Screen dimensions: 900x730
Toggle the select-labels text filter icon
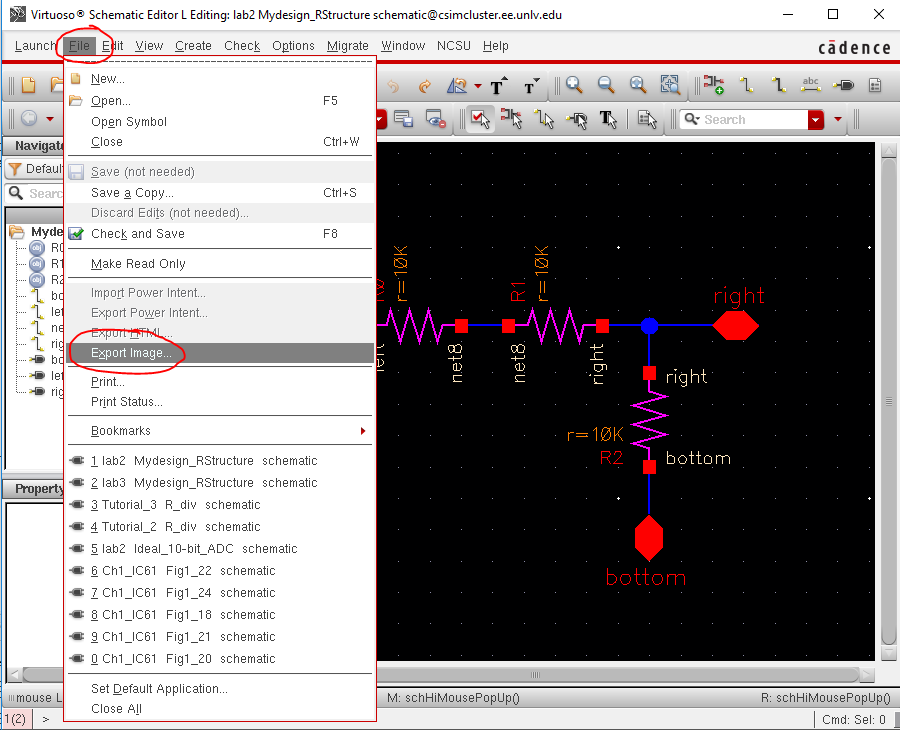pyautogui.click(x=607, y=120)
